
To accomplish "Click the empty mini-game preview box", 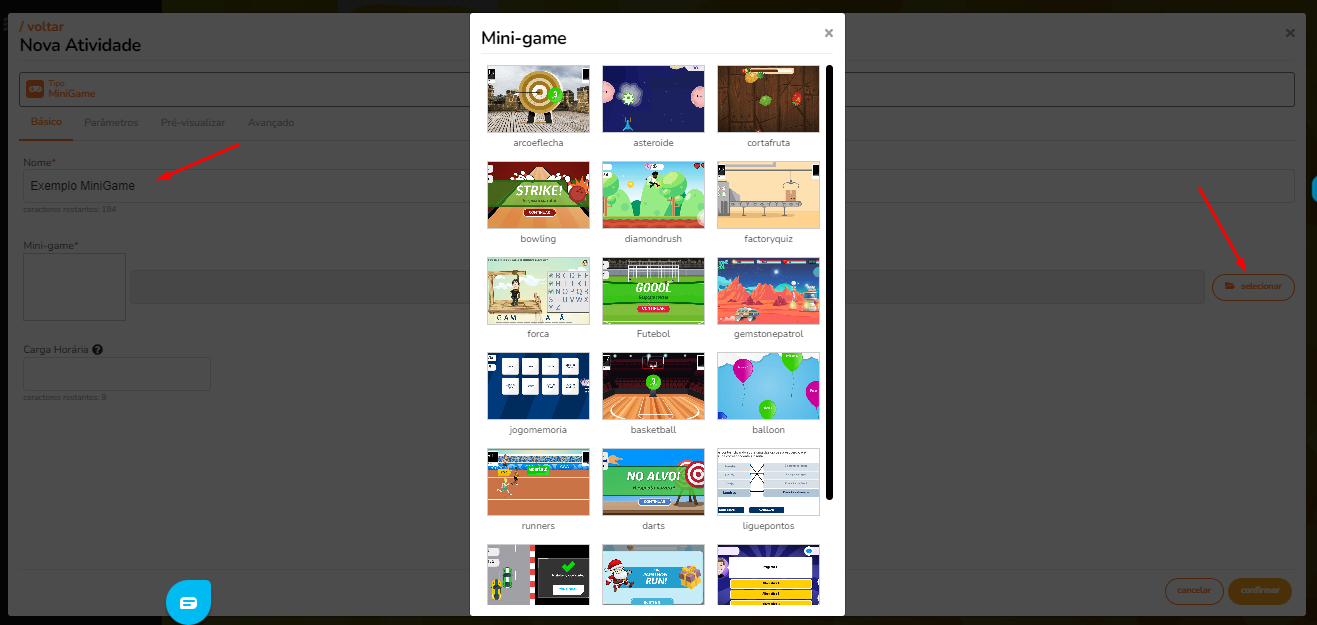I will click(x=74, y=287).
